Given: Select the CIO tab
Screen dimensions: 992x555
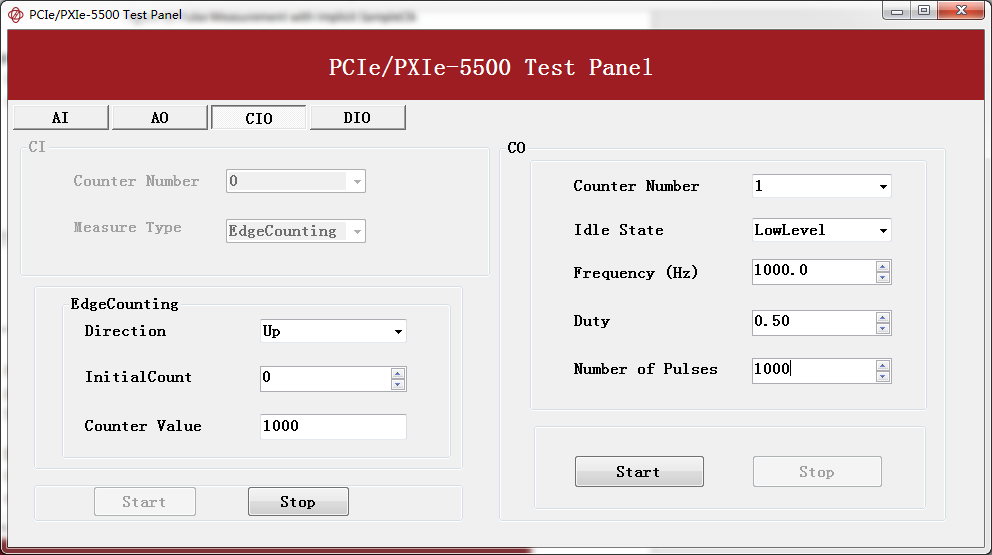Looking at the screenshot, I should point(258,118).
